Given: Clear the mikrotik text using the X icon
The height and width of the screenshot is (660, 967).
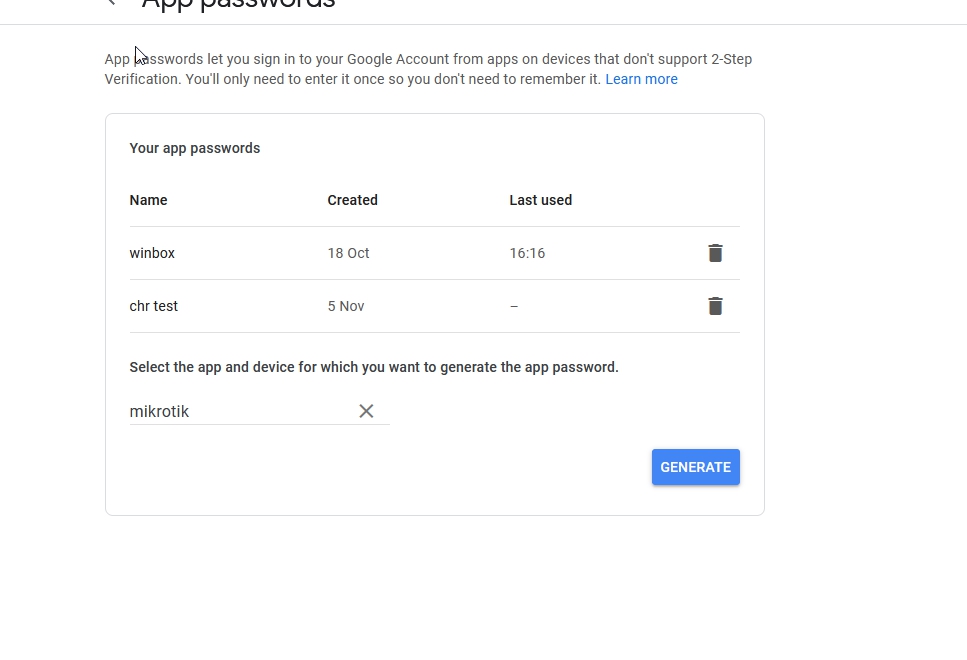Looking at the screenshot, I should pyautogui.click(x=366, y=410).
